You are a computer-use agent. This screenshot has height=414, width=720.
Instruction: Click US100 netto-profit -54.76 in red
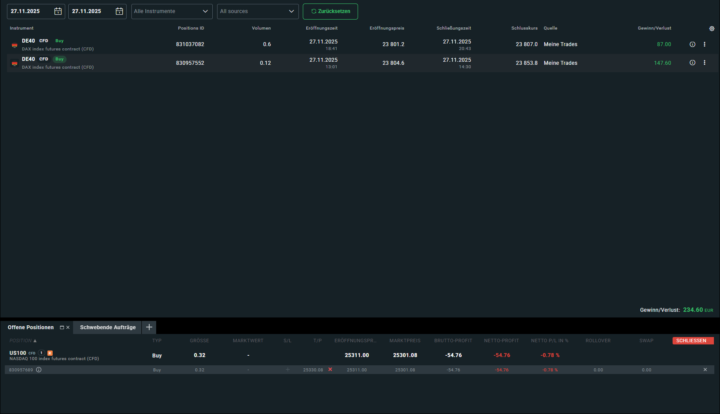pyautogui.click(x=502, y=355)
